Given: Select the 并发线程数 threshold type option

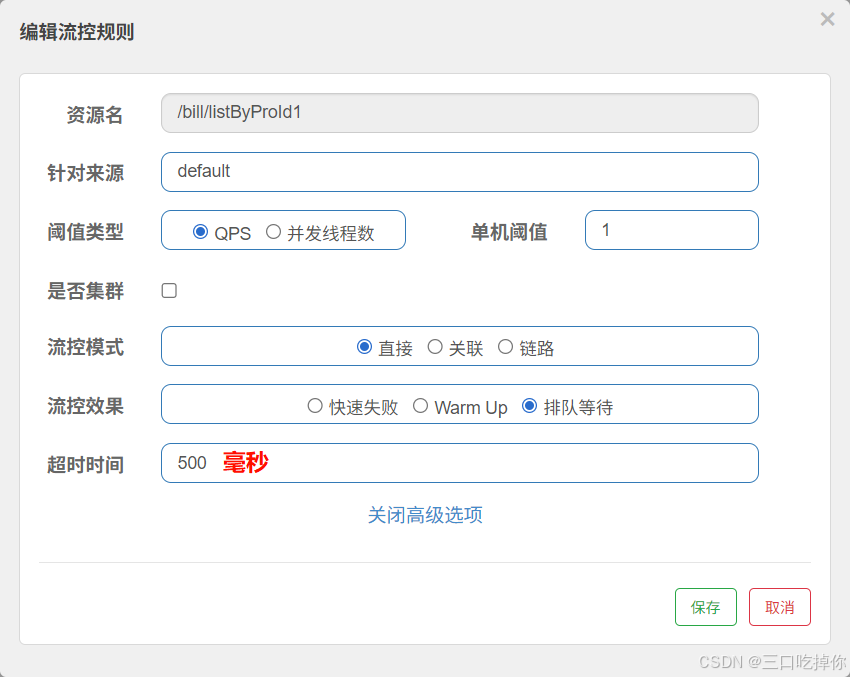Looking at the screenshot, I should click(273, 232).
